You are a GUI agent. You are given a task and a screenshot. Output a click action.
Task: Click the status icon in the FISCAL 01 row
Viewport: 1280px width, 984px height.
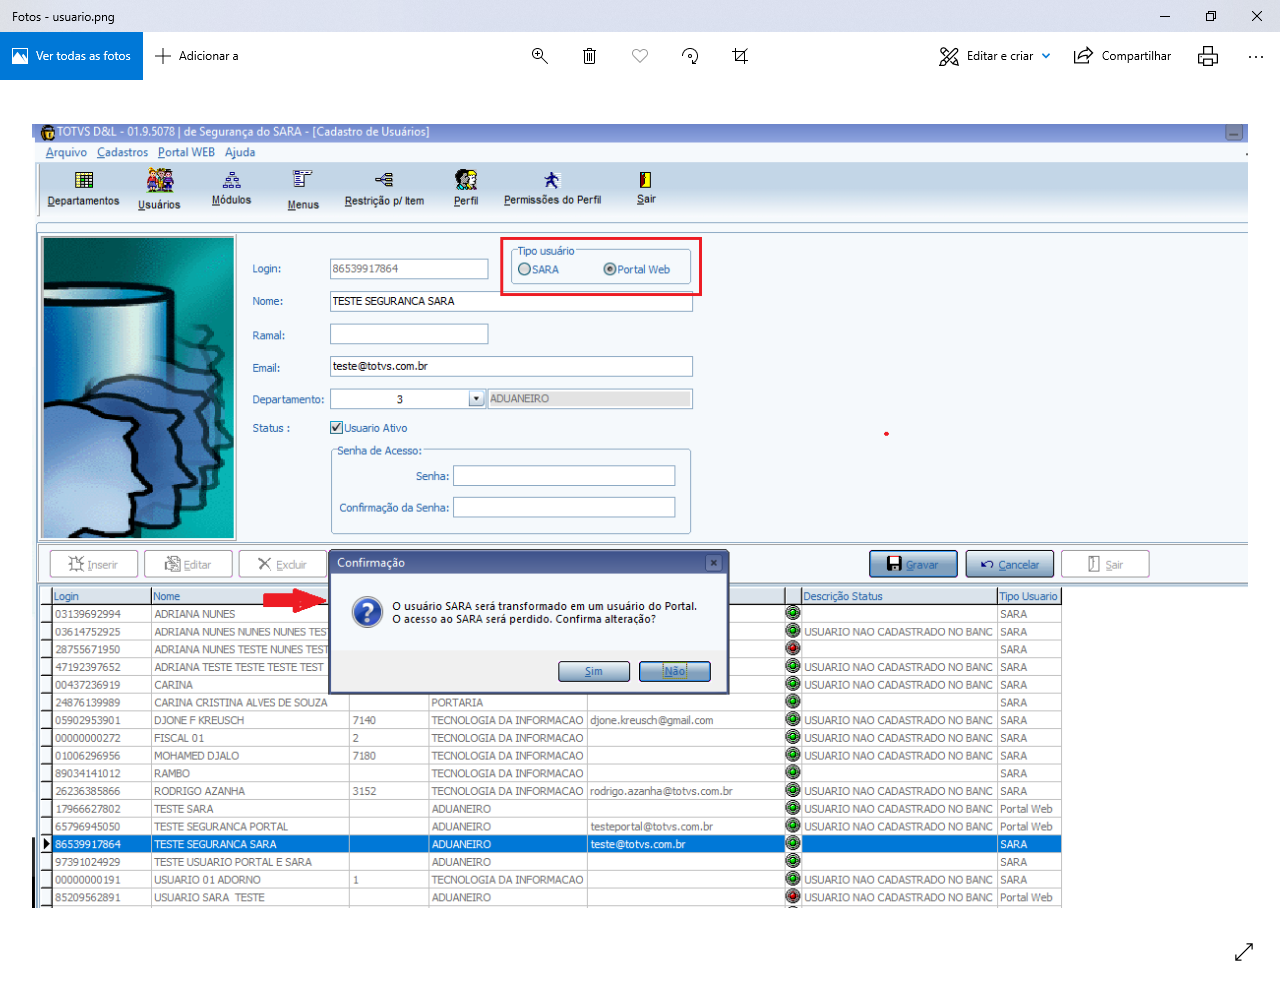click(x=793, y=737)
